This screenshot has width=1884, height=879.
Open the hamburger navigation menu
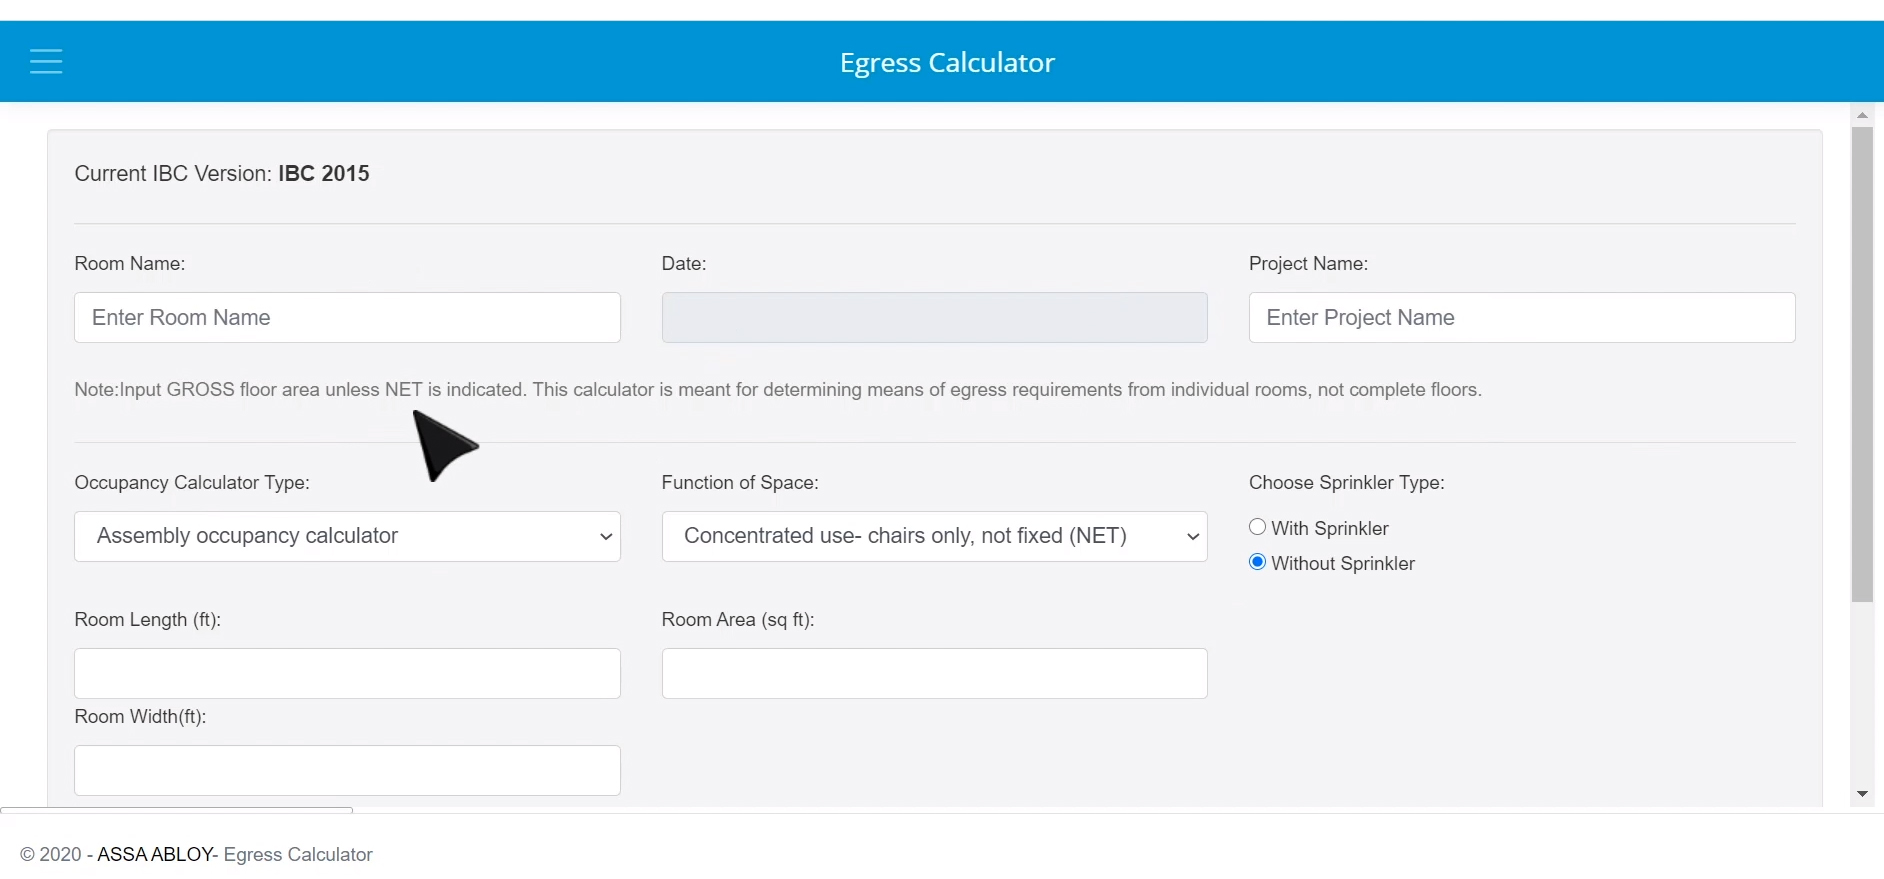tap(46, 62)
